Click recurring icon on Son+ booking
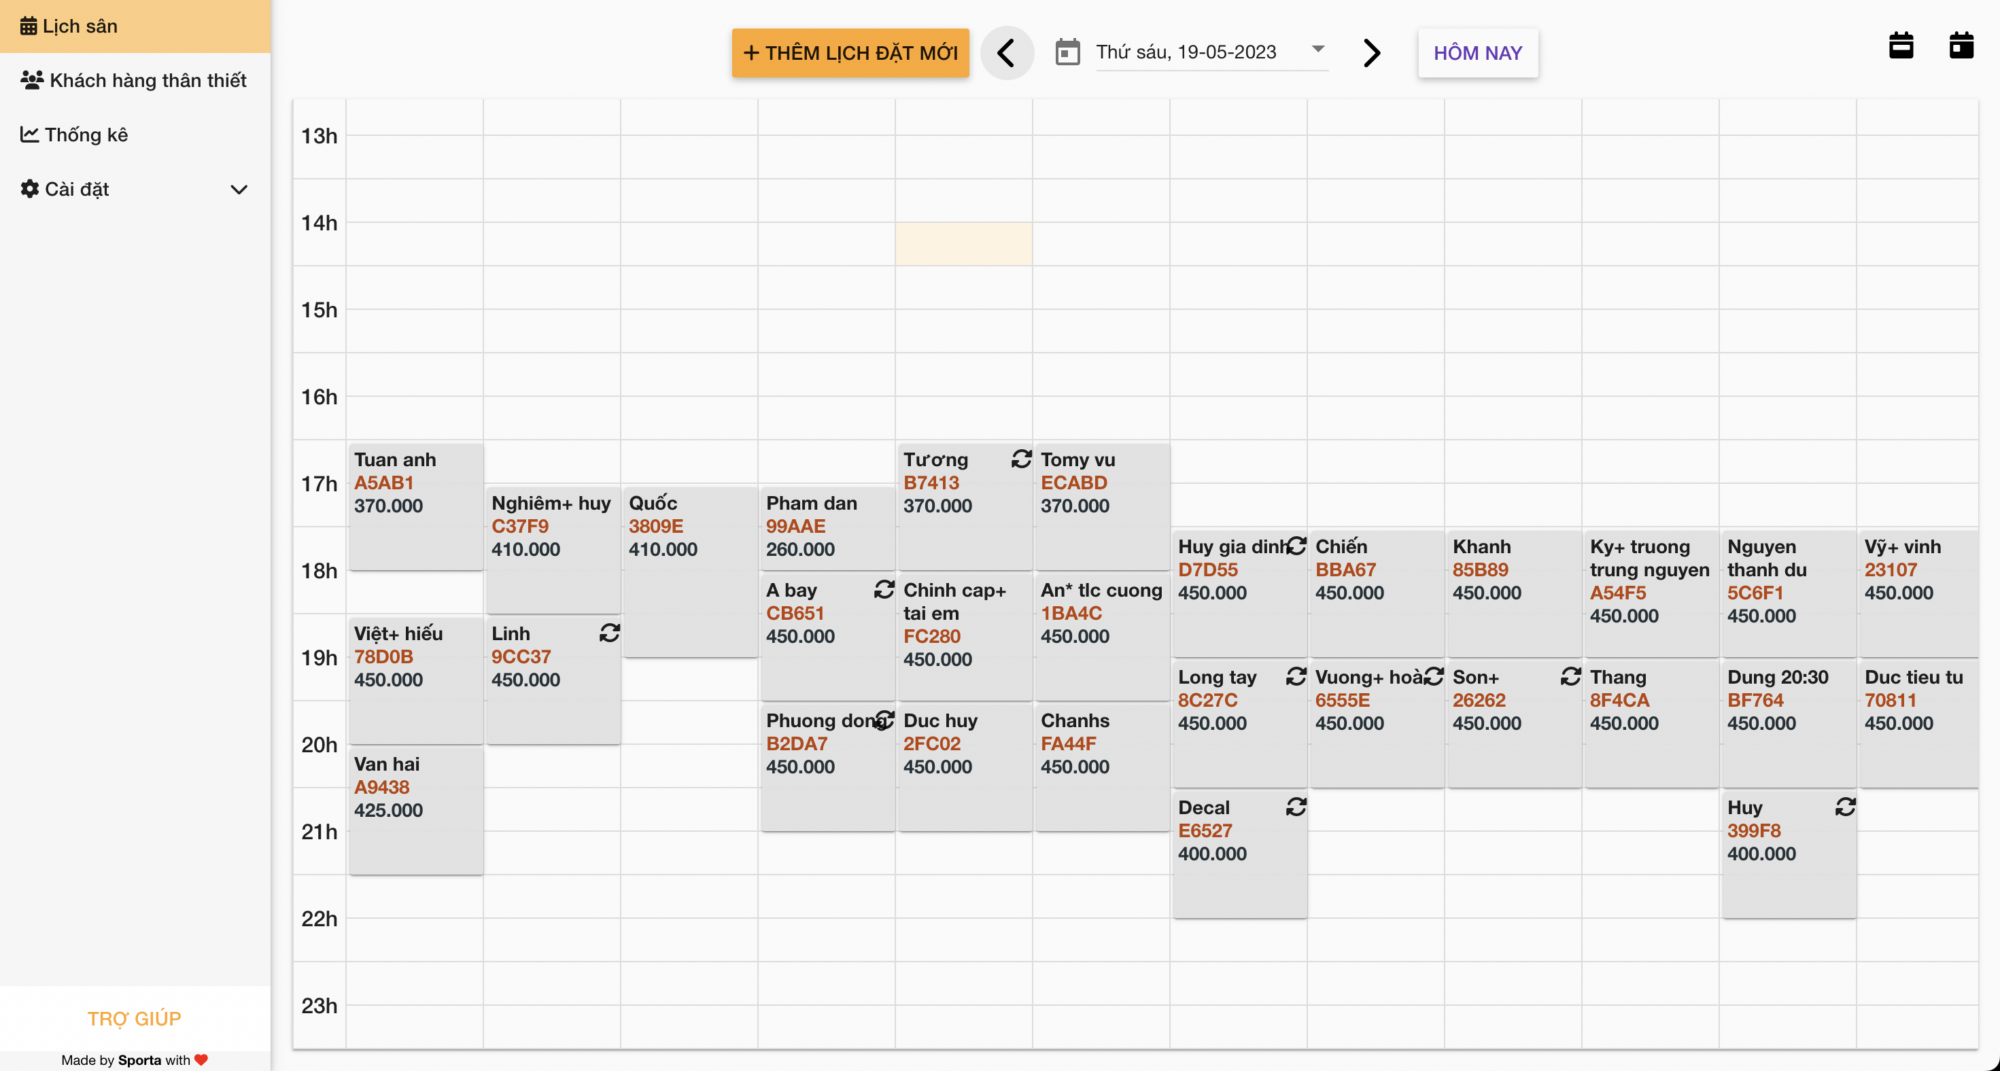This screenshot has height=1071, width=2000. pos(1571,676)
